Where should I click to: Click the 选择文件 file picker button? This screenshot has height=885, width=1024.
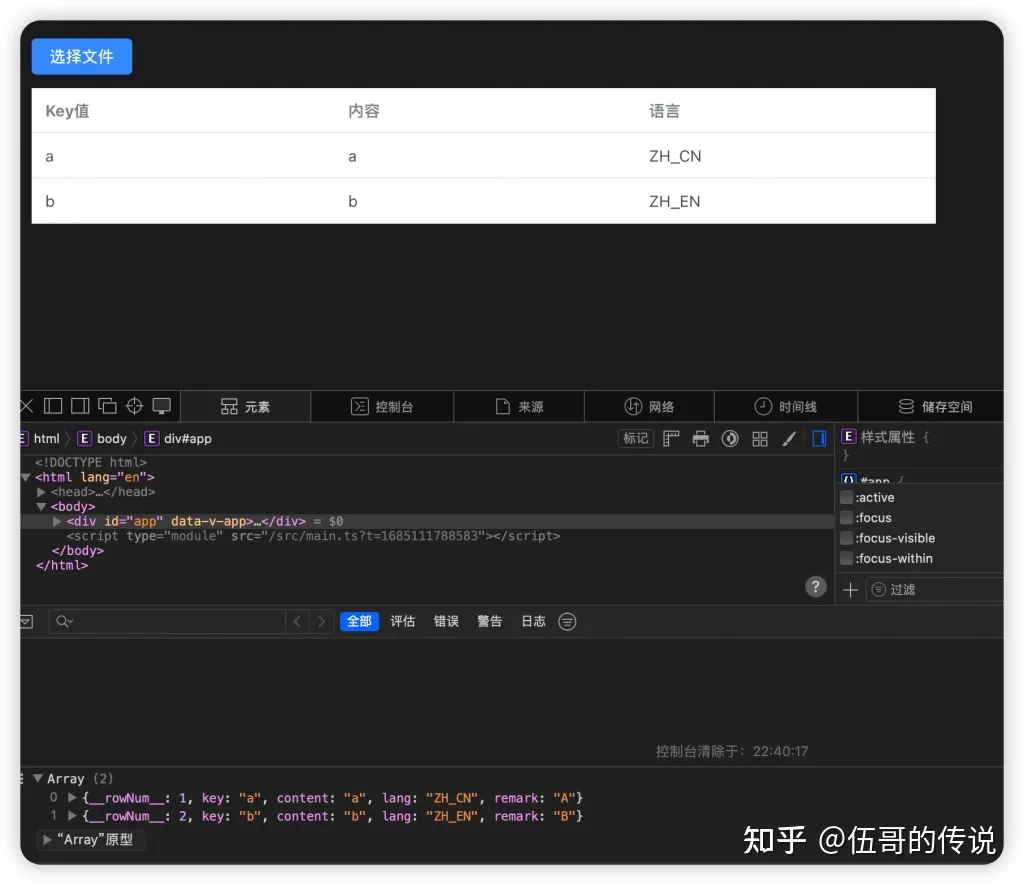pos(81,56)
